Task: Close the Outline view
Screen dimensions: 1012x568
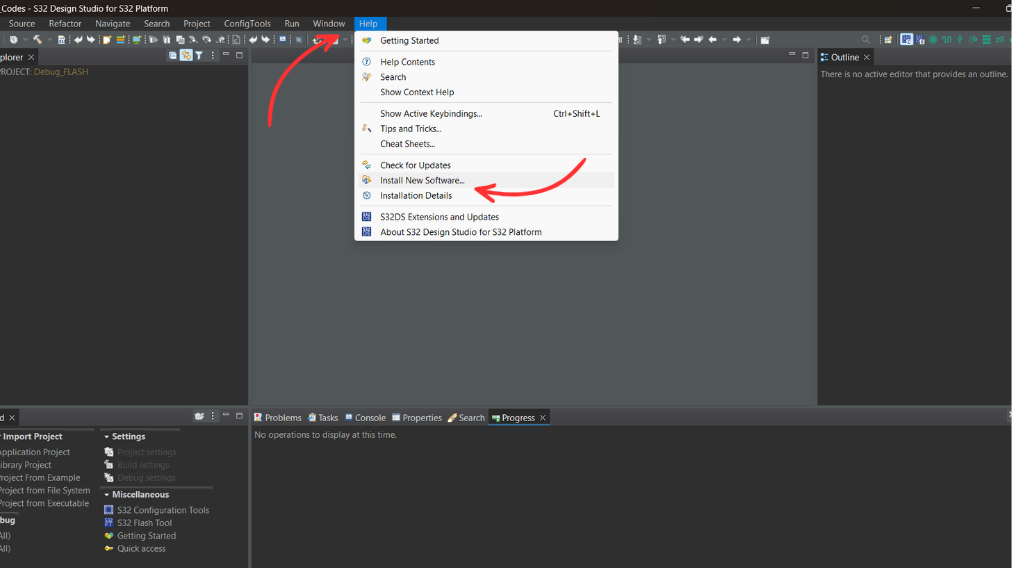Action: point(867,57)
